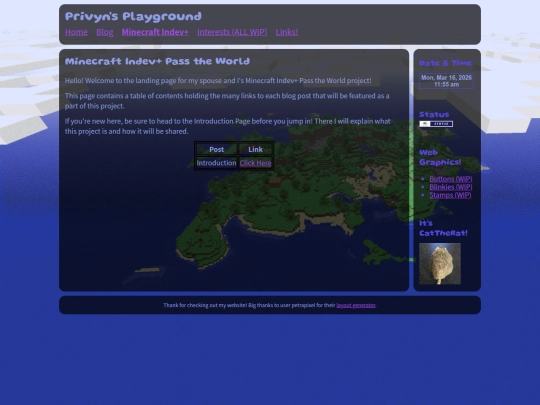Visit the Links! page
Screen dimensions: 540x405
287,32
